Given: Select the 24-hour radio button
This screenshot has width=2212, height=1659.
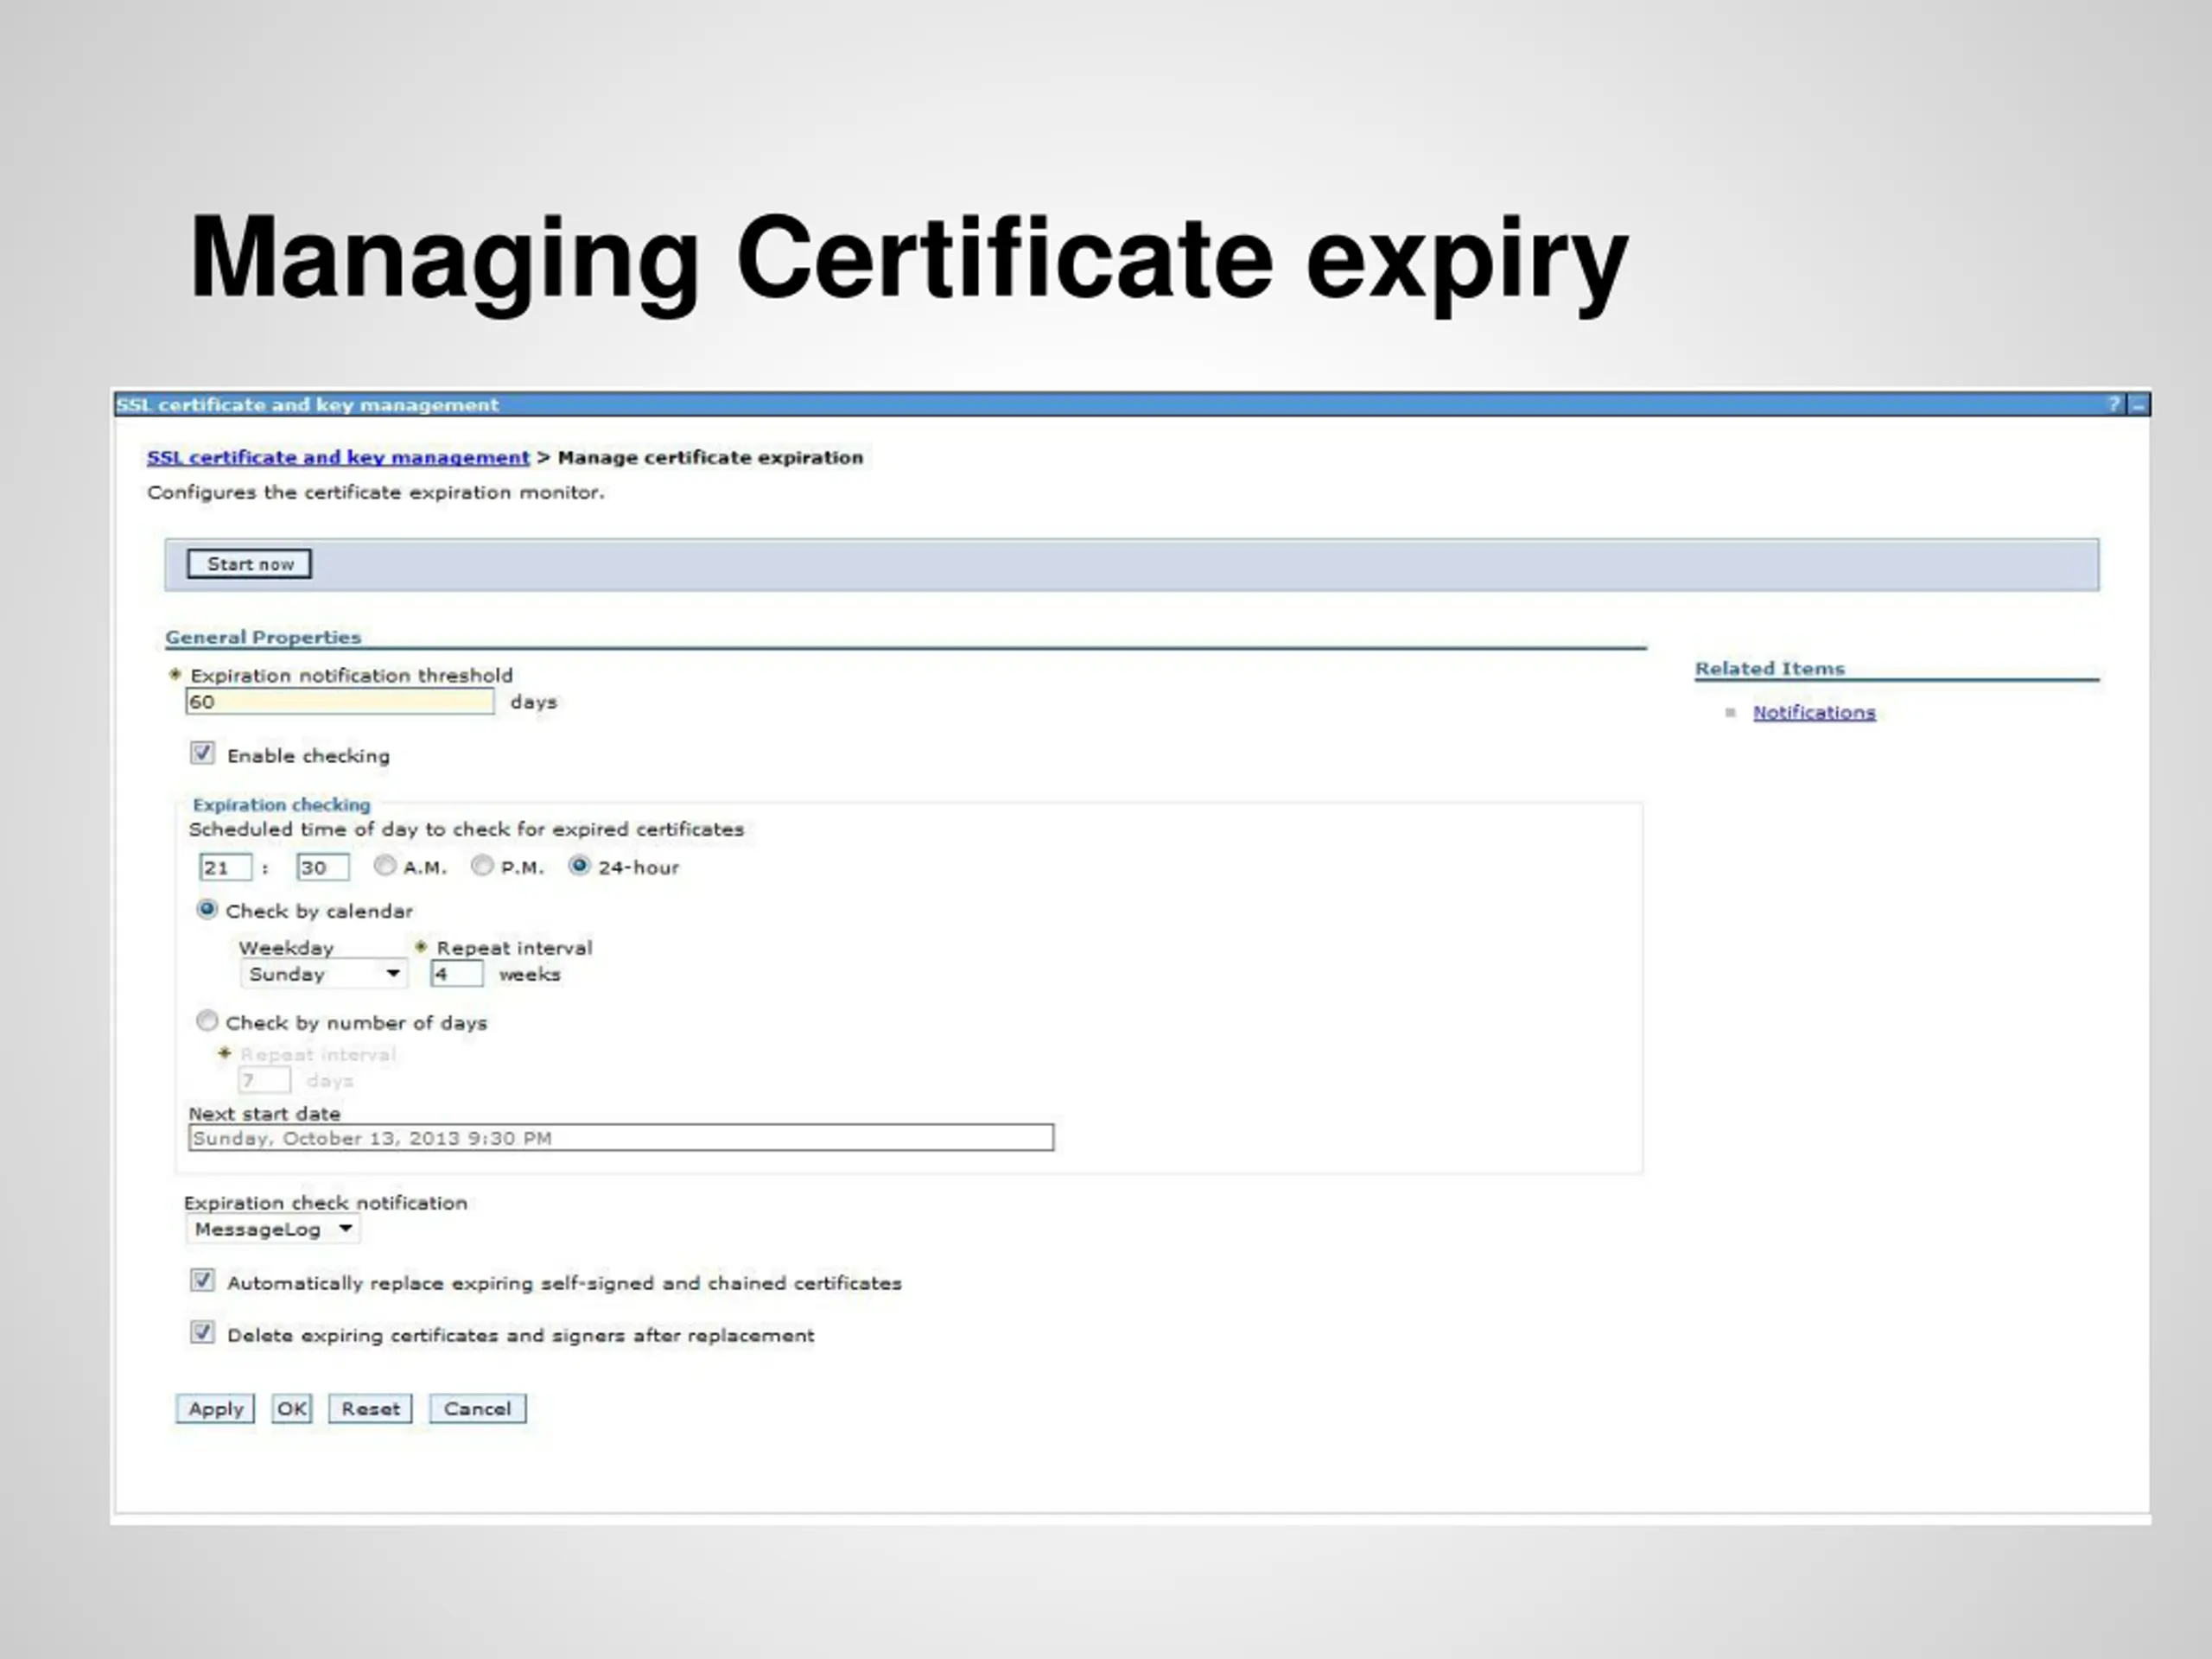Looking at the screenshot, I should pyautogui.click(x=579, y=866).
